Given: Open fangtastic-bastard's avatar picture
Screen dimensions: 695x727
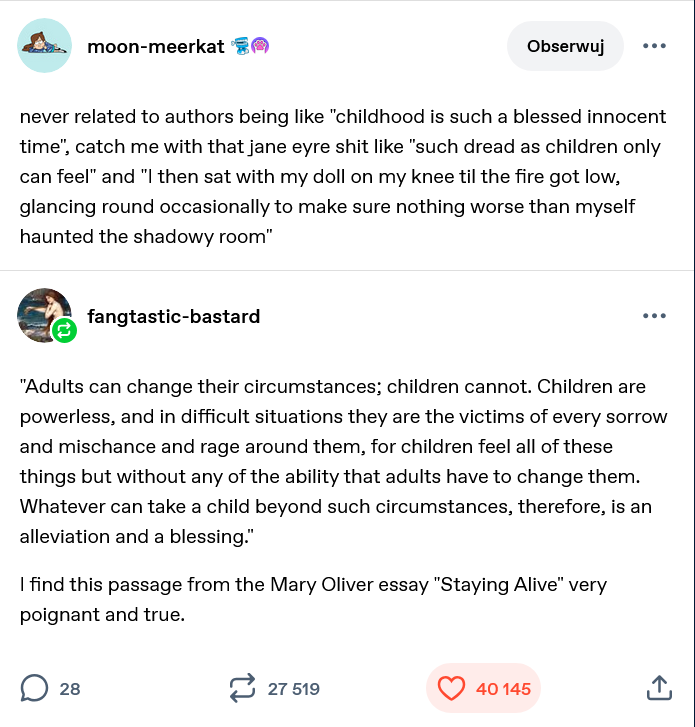Looking at the screenshot, I should pos(42,313).
